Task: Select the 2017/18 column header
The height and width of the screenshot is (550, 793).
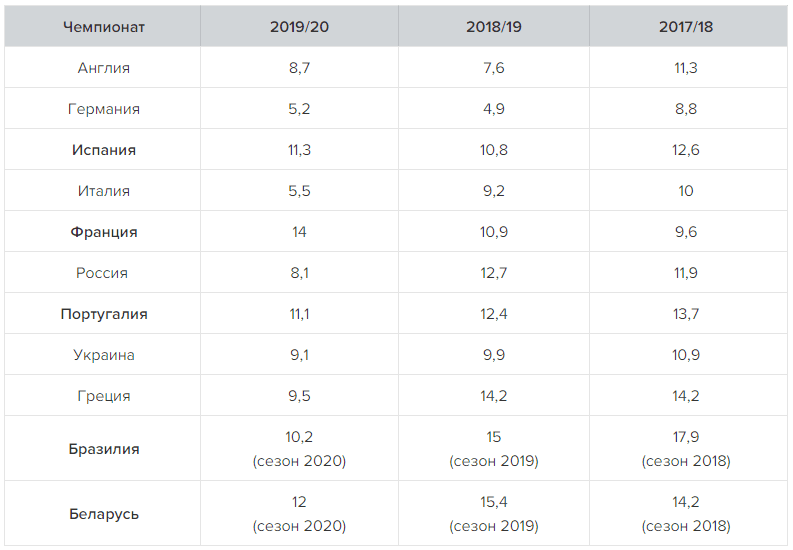Action: 686,27
